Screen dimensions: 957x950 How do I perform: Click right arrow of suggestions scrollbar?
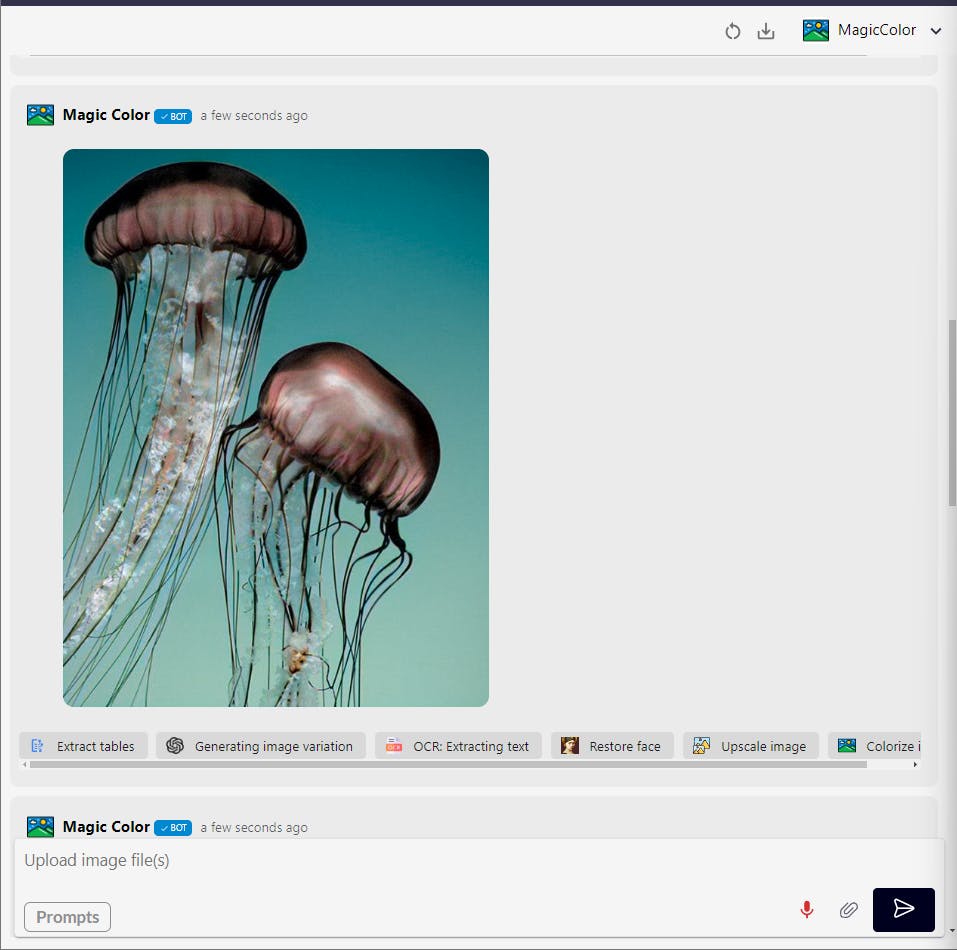915,765
